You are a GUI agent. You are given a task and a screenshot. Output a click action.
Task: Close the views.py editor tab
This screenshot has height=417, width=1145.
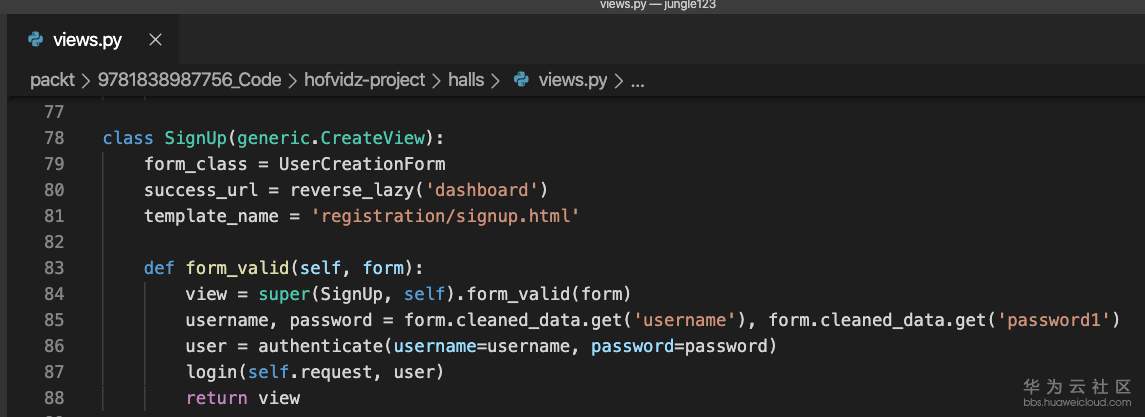tap(155, 40)
